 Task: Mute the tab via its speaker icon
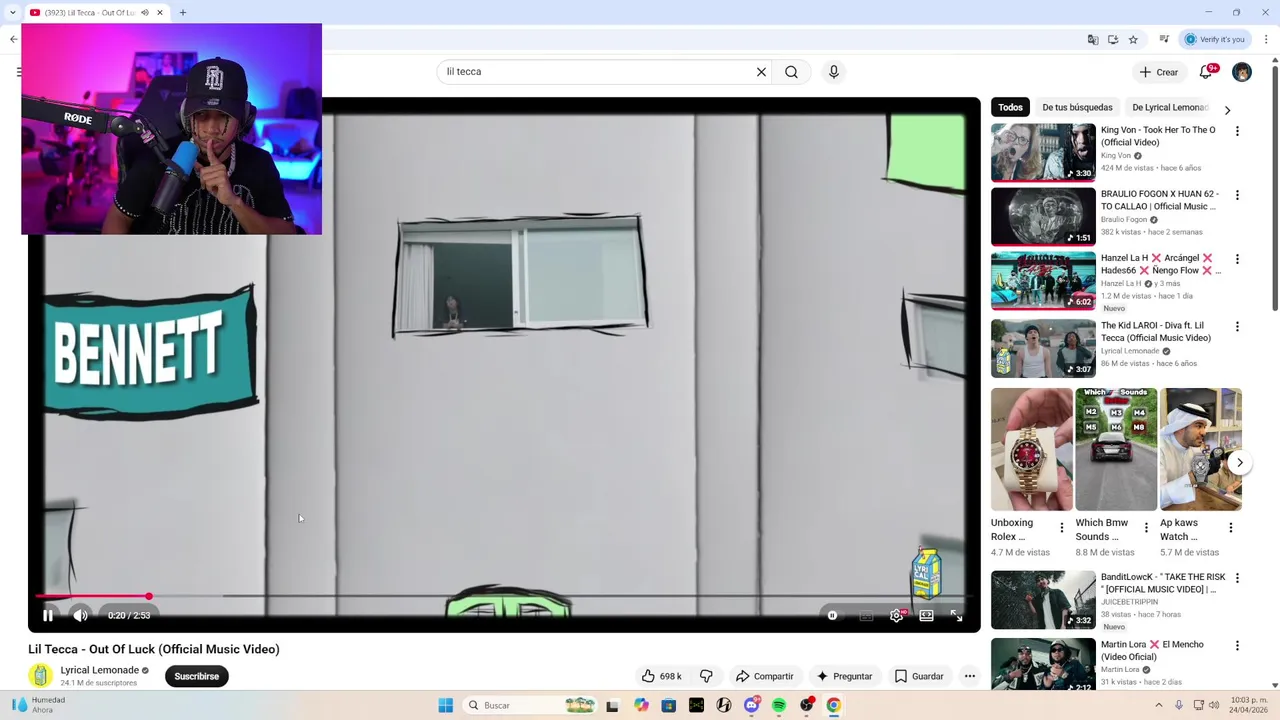(145, 12)
